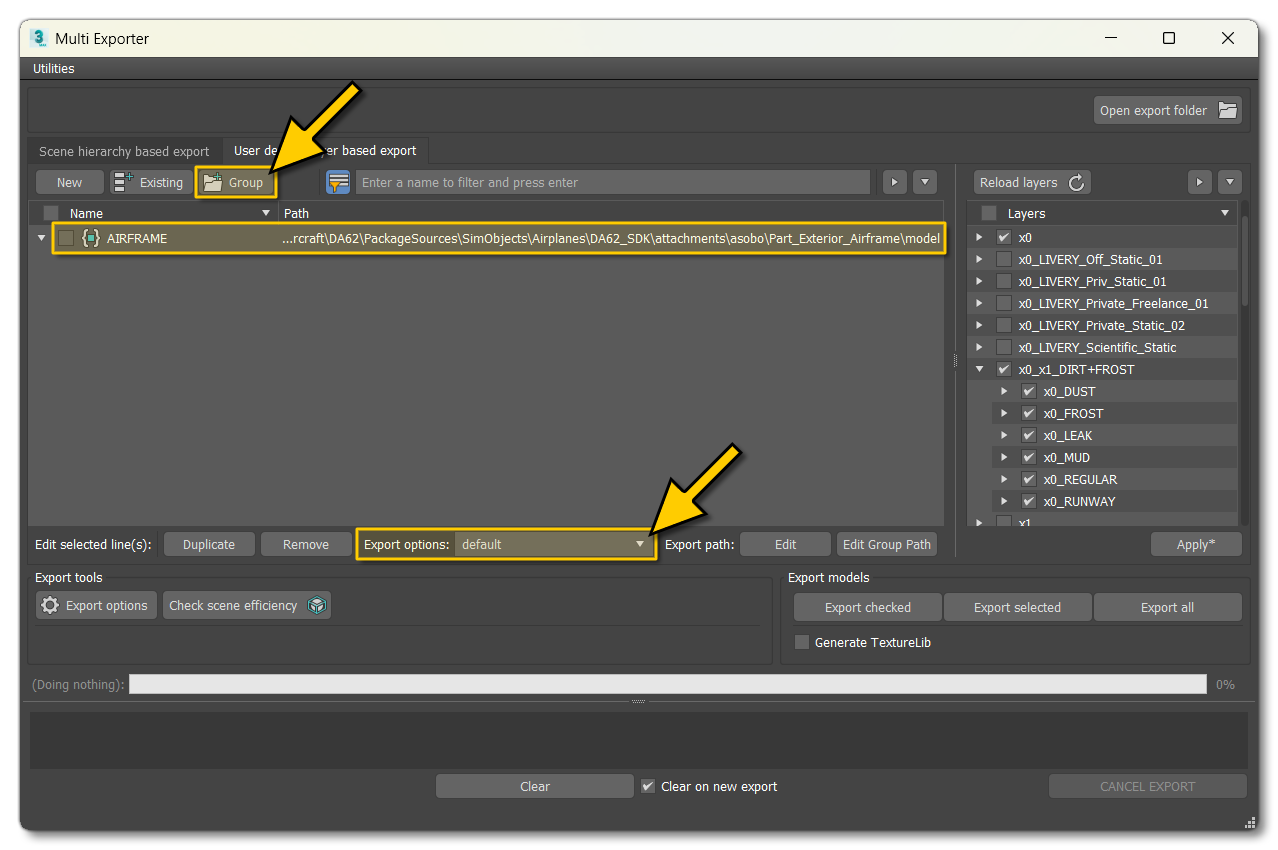Click the Group folder-plus icon
Viewport: 1278px width, 850px height.
(213, 182)
